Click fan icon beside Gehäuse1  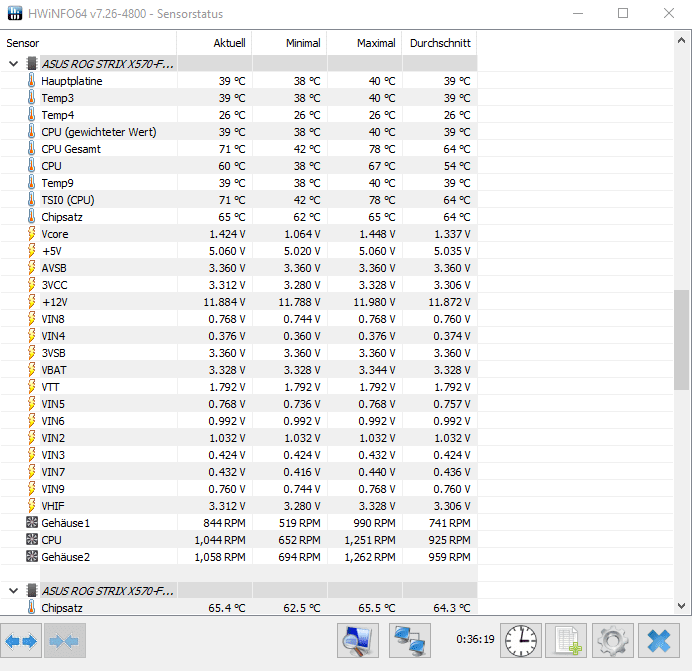(32, 523)
